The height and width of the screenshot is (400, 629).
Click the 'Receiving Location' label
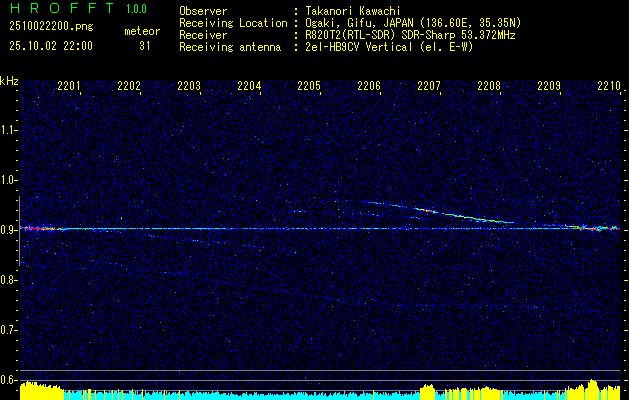pyautogui.click(x=233, y=23)
